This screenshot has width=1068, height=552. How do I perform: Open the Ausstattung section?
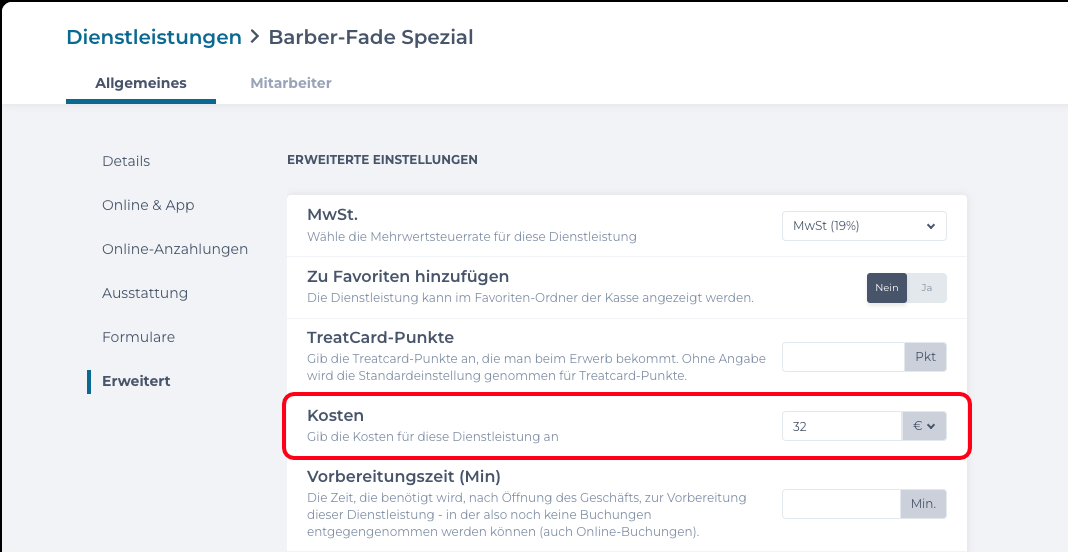point(145,293)
